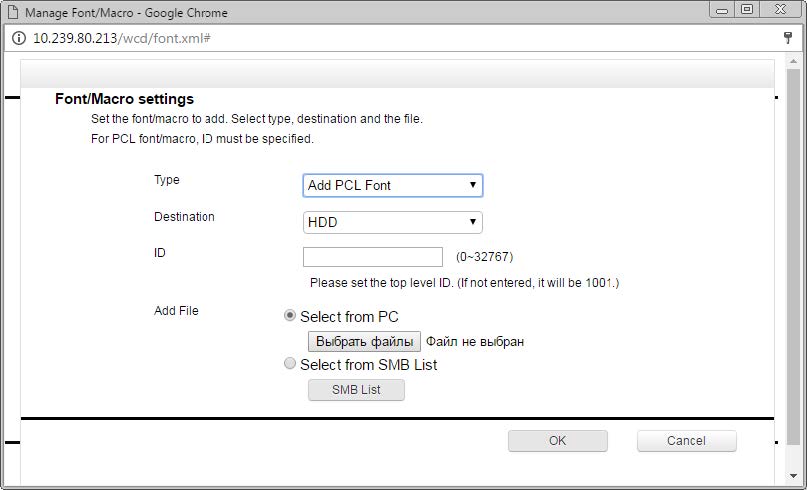Image resolution: width=807 pixels, height=490 pixels.
Task: Open the SMB List button
Action: coord(356,390)
